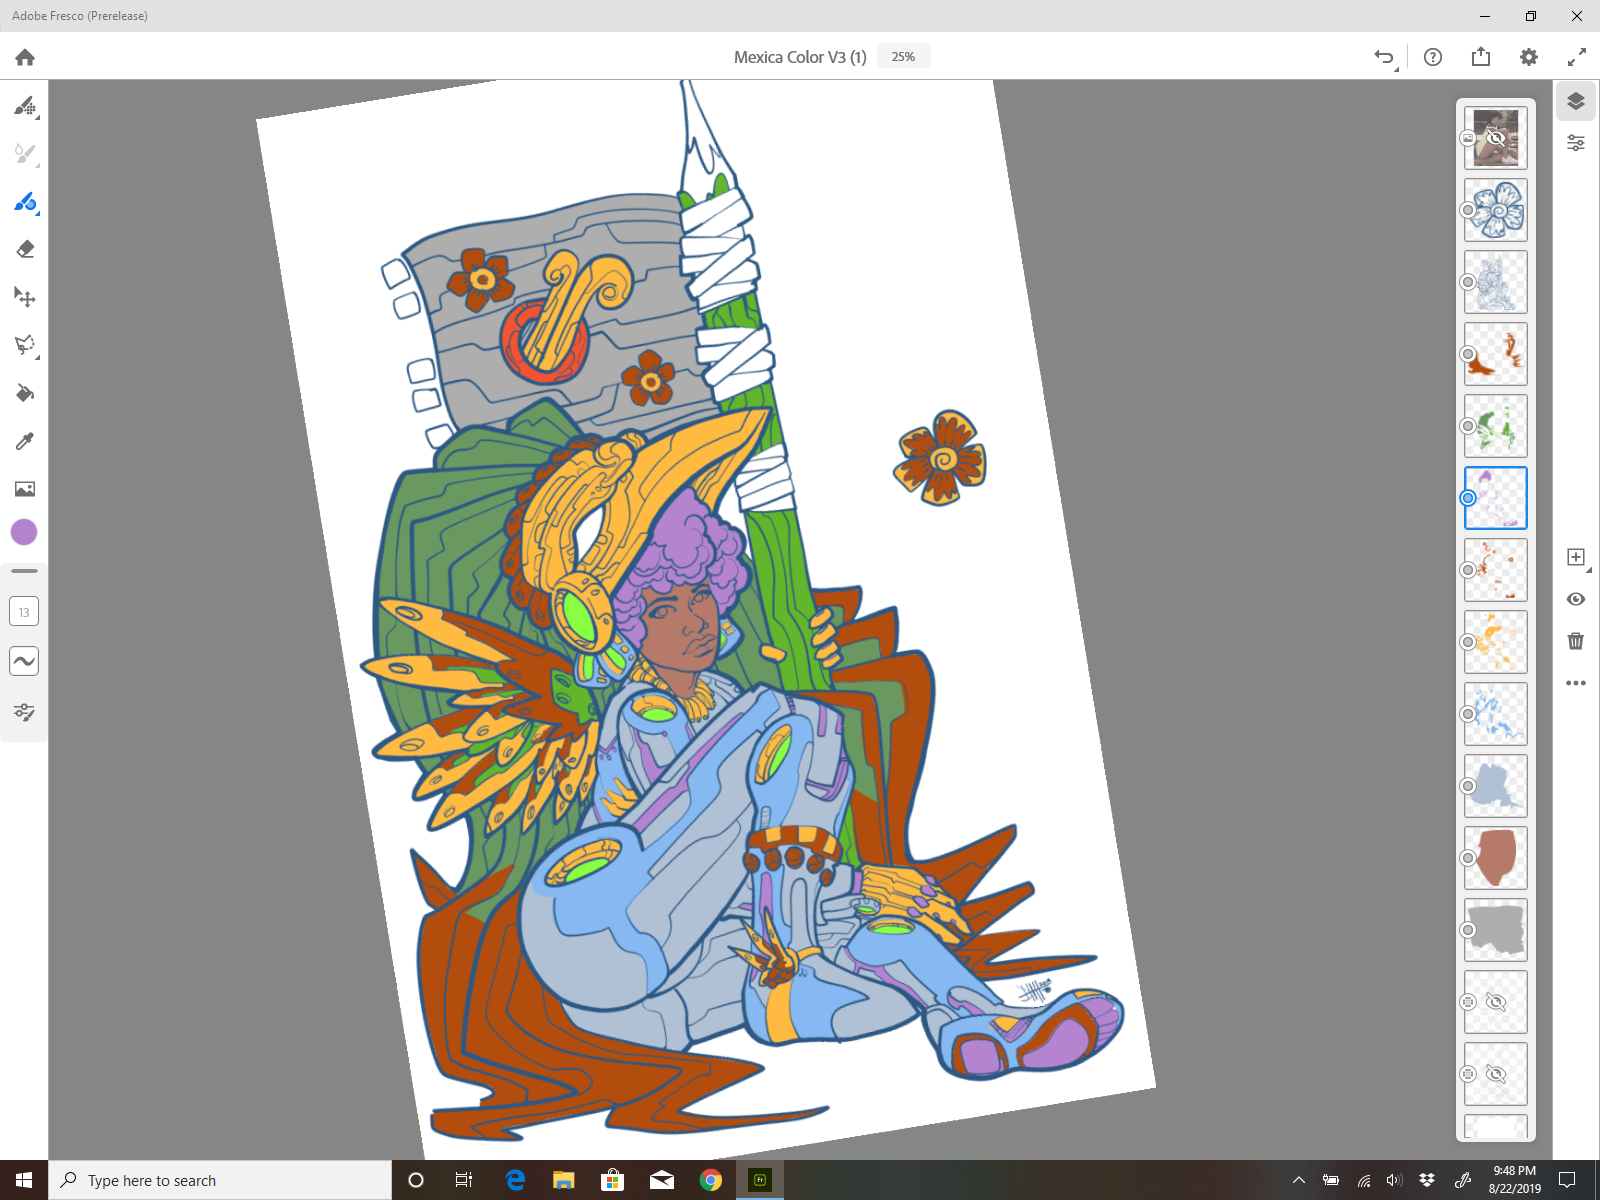The width and height of the screenshot is (1600, 1200).
Task: Select the rust brown color layer
Action: point(1496,354)
